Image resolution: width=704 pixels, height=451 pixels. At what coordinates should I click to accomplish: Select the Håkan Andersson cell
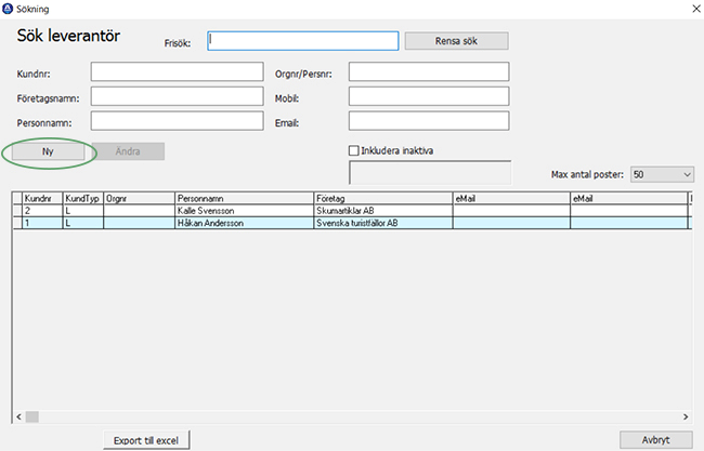244,223
